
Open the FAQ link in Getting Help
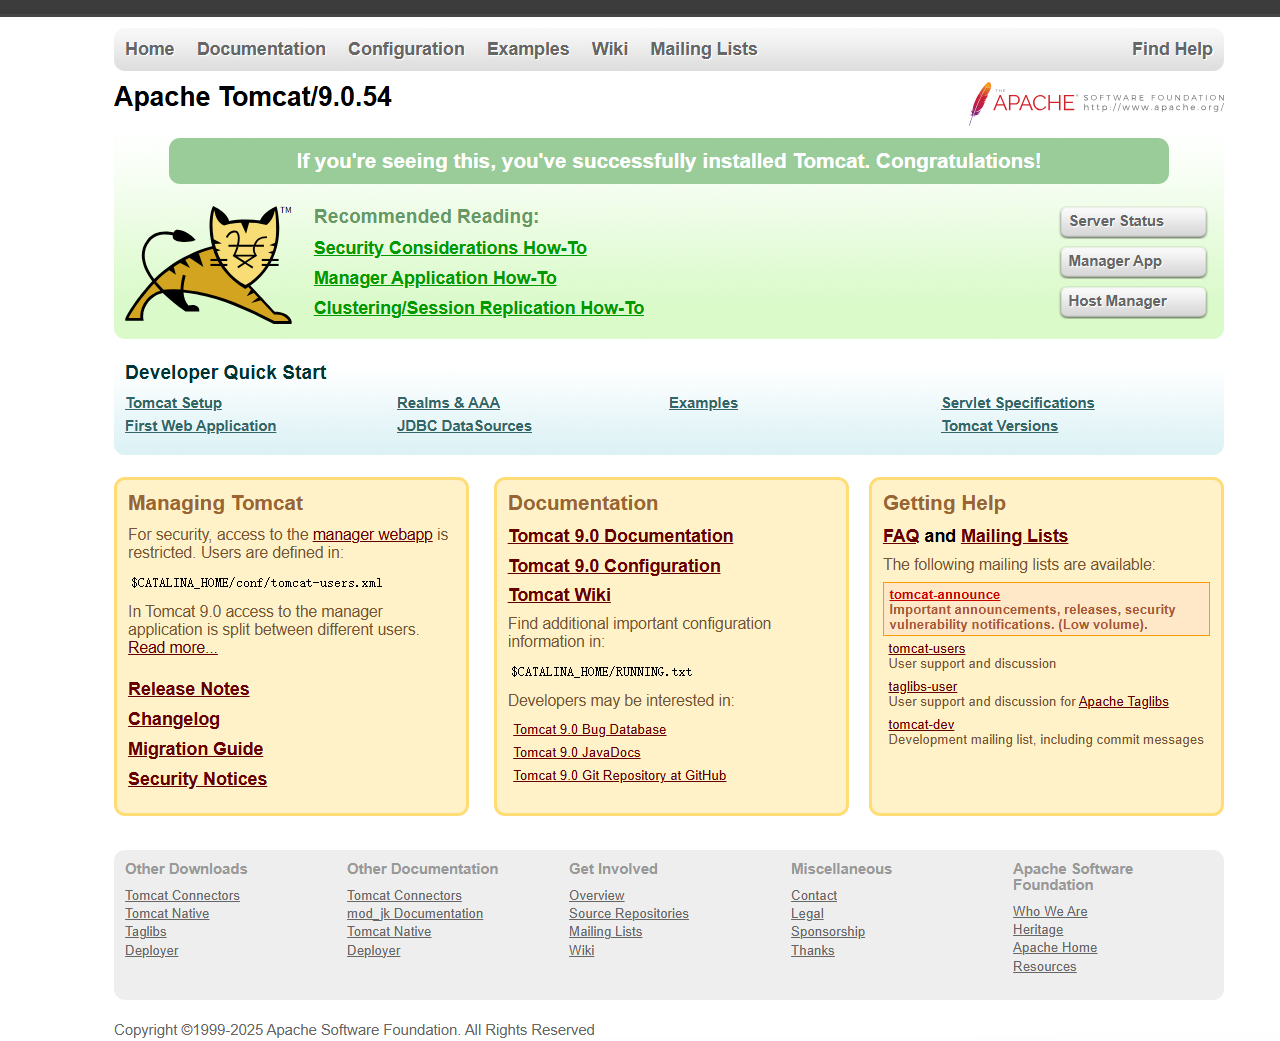click(901, 536)
